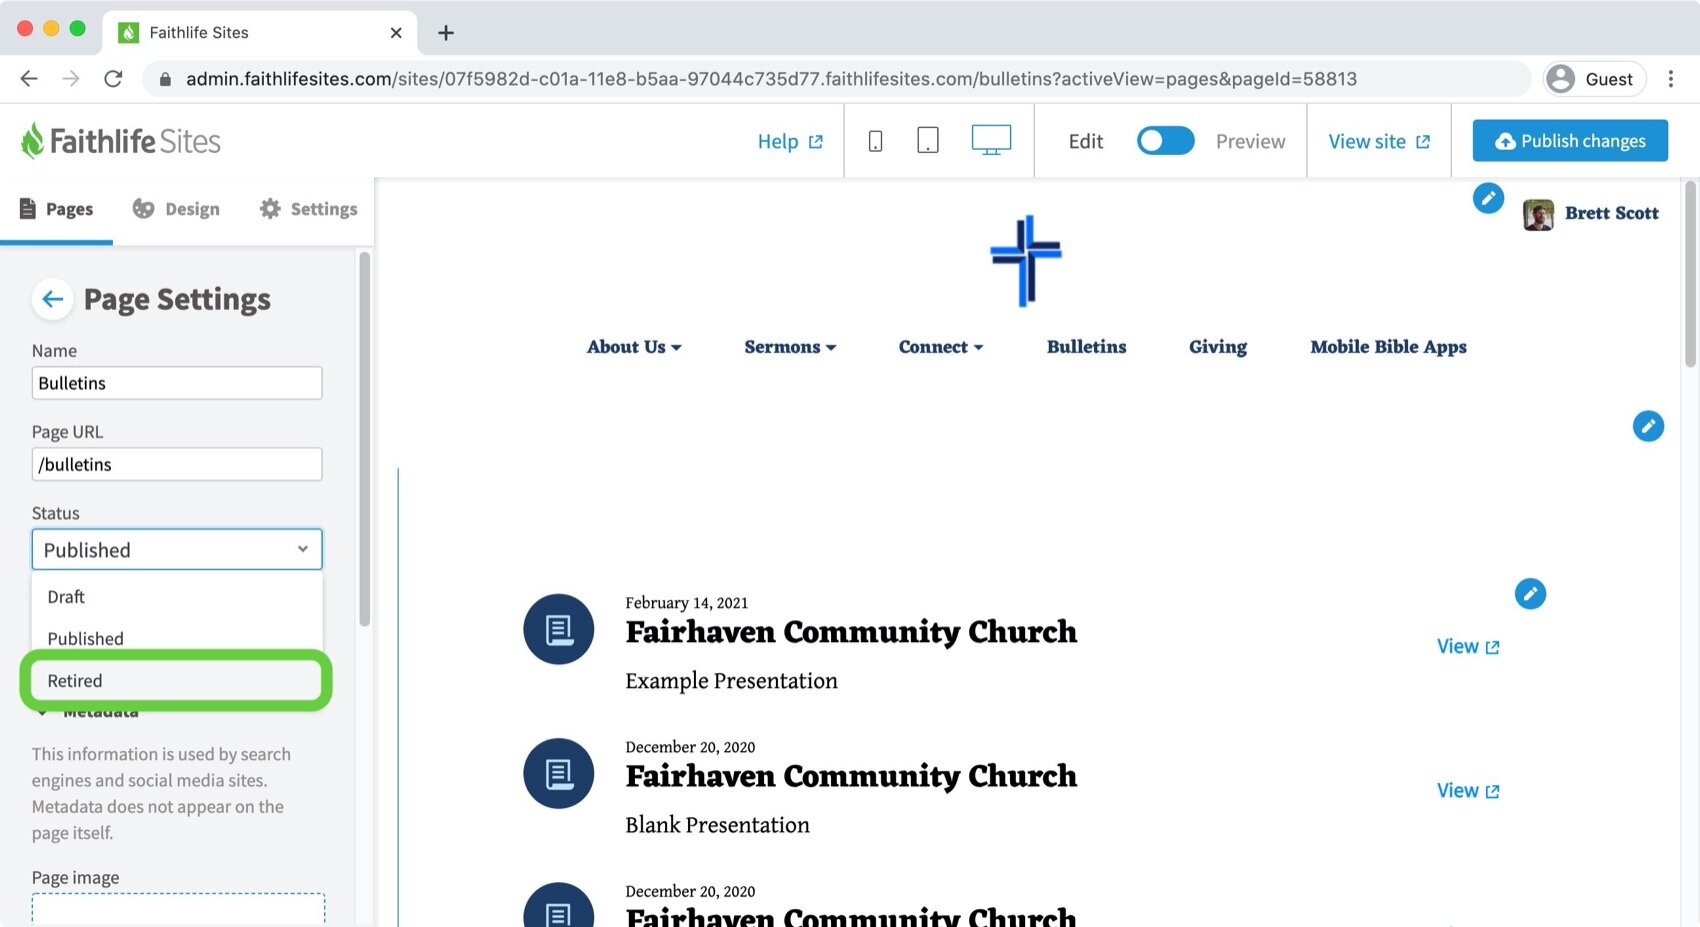1700x927 pixels.
Task: Select desktop monitor preview icon
Action: click(991, 140)
